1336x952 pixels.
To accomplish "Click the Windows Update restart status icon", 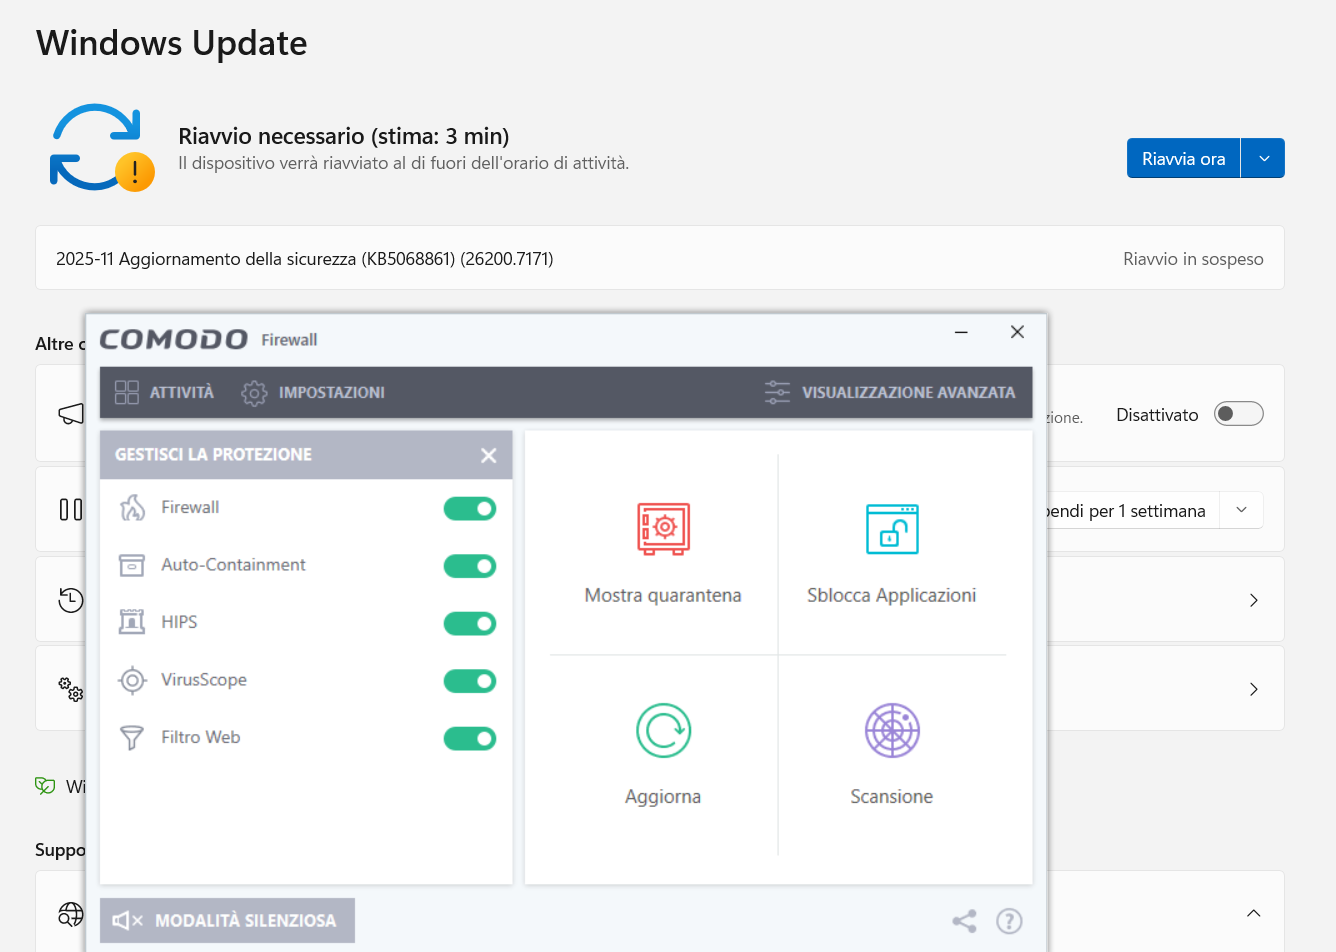I will coord(102,147).
